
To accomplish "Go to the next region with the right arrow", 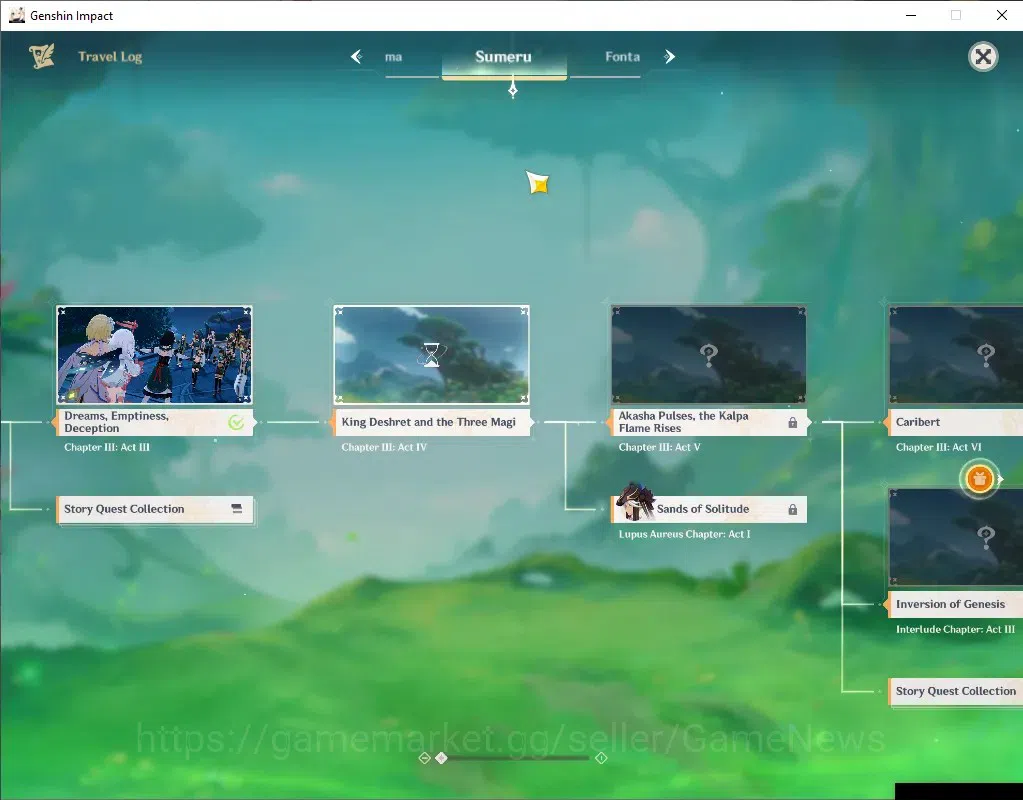I will pos(669,57).
